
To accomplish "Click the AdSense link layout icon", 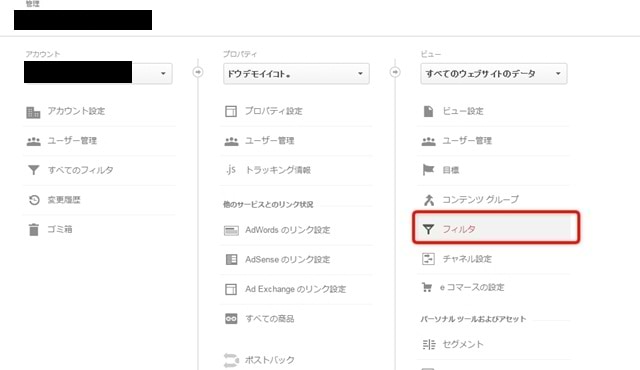I will pos(231,259).
